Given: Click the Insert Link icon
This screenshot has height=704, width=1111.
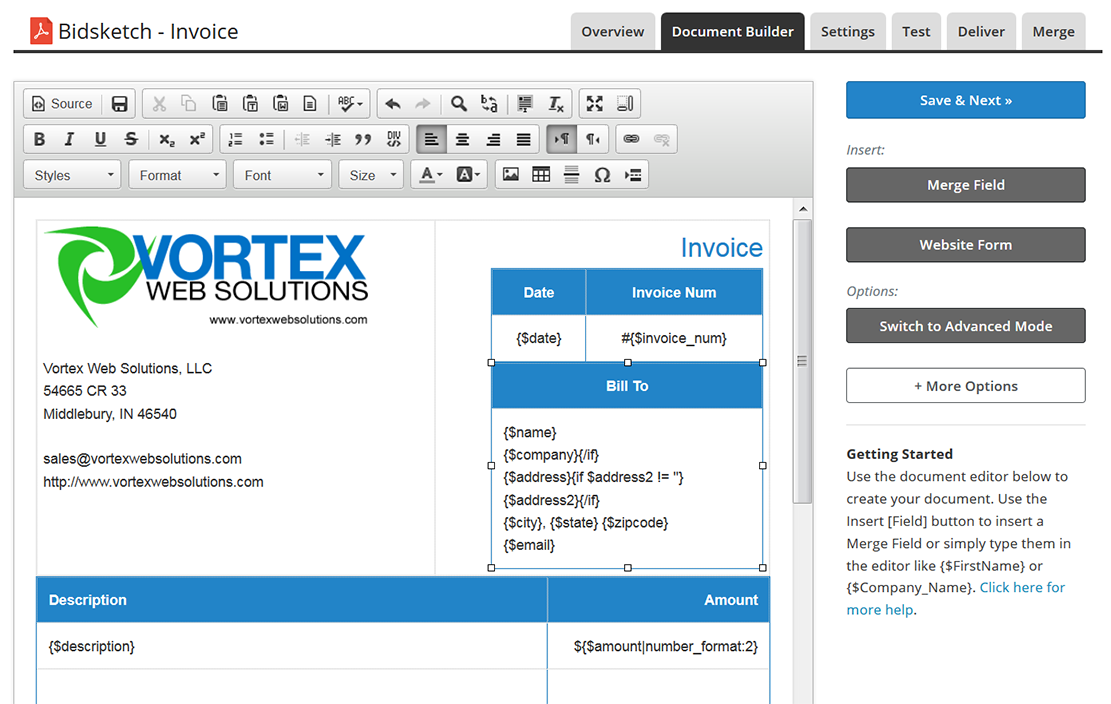Looking at the screenshot, I should pos(631,139).
